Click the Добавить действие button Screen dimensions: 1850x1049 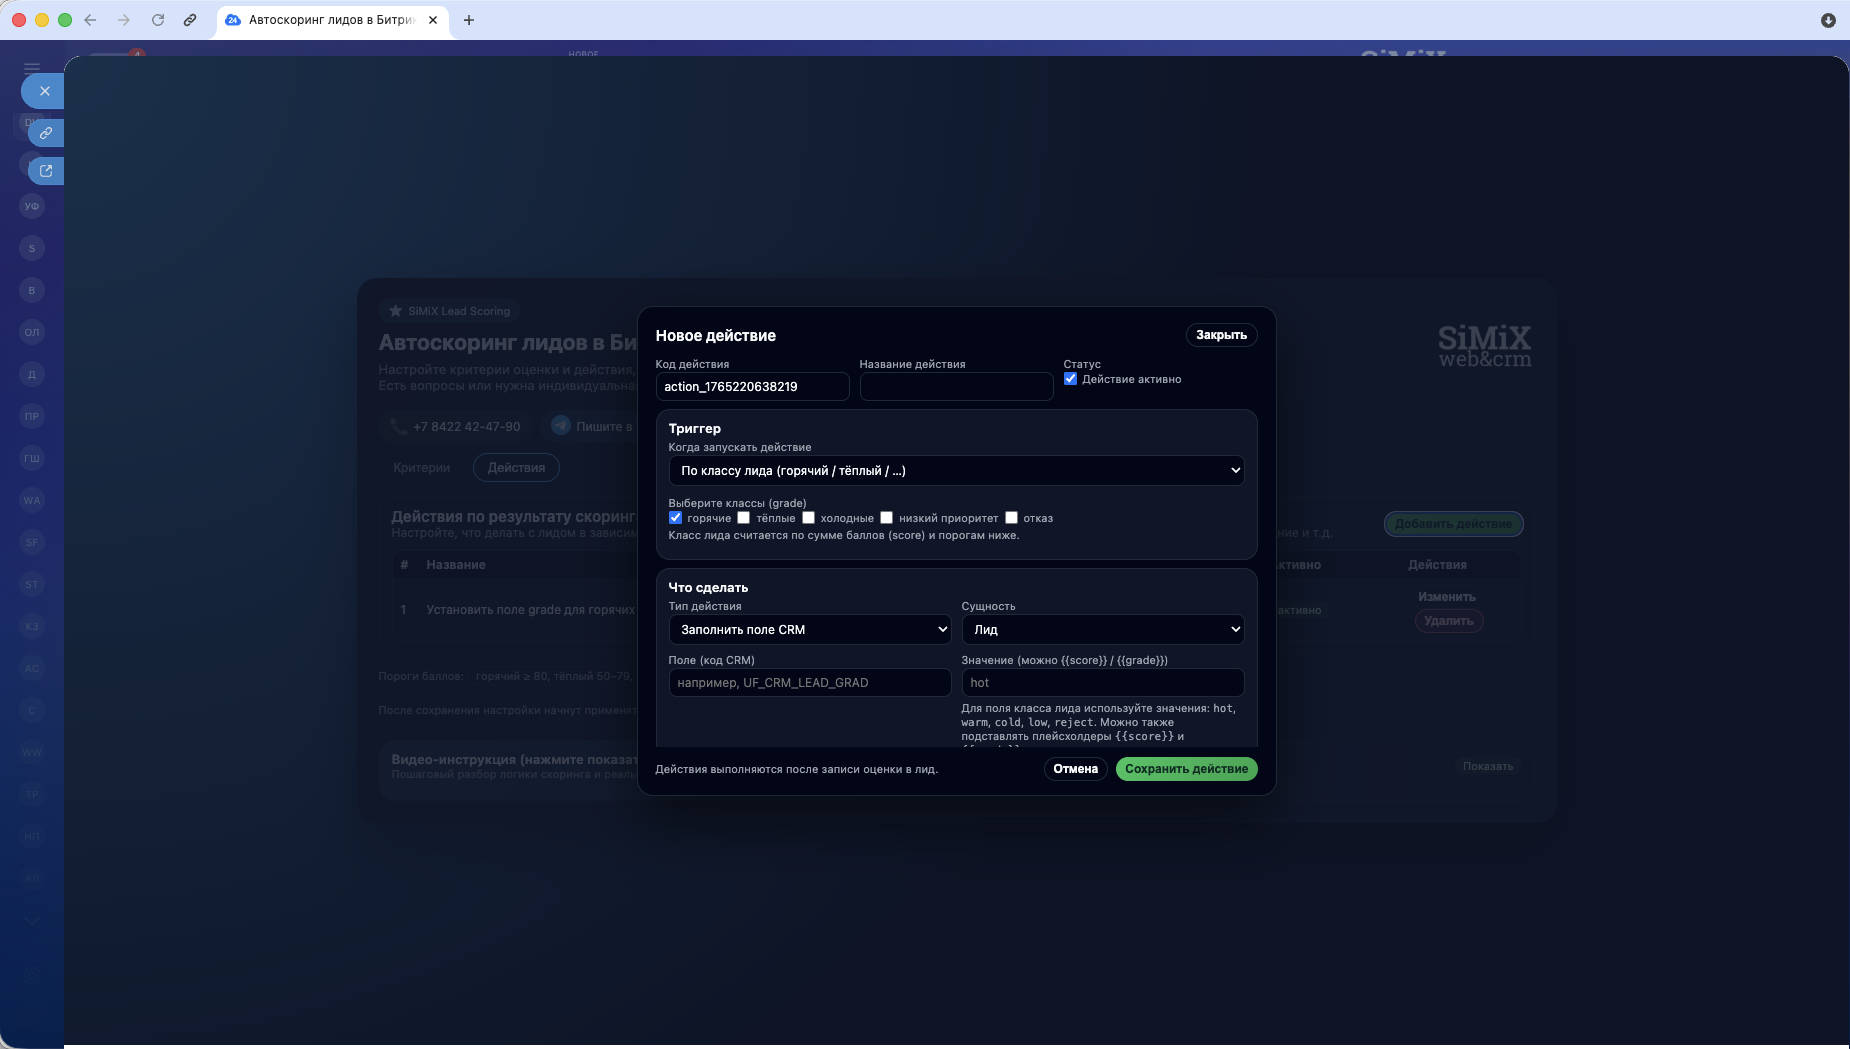[x=1453, y=524]
